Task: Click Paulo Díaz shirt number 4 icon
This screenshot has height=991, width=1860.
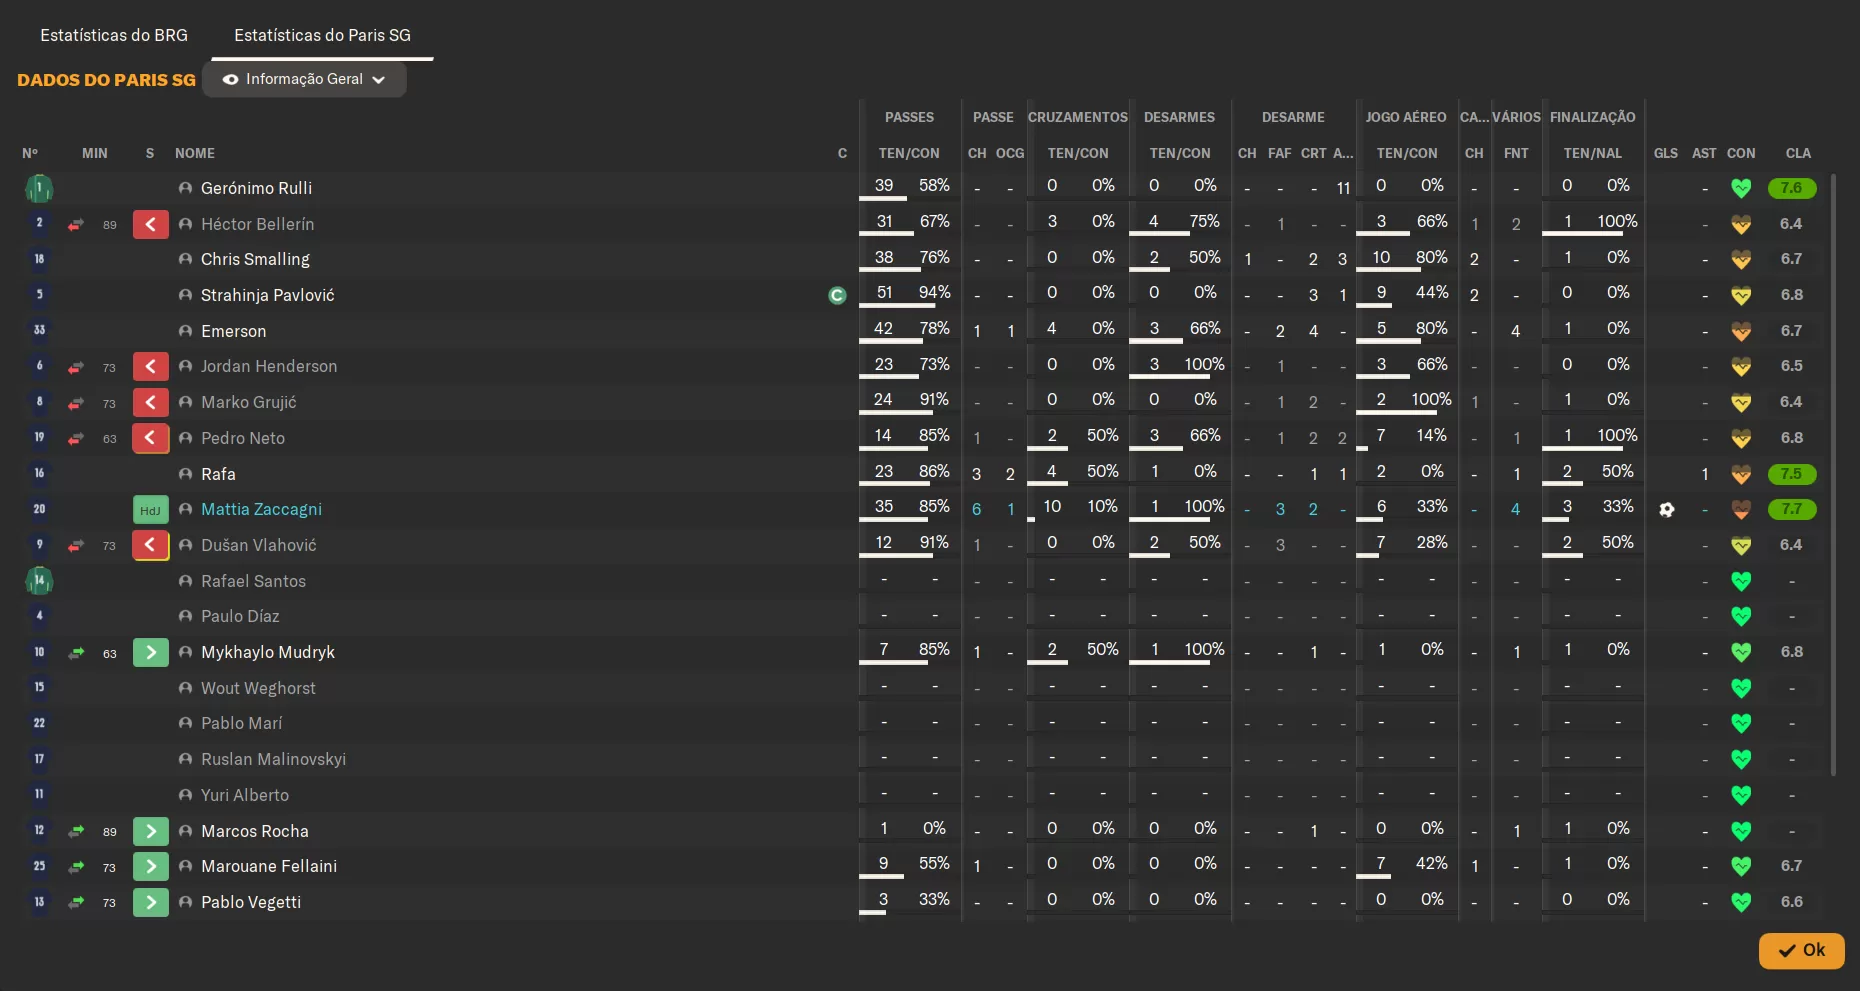Action: [x=39, y=616]
